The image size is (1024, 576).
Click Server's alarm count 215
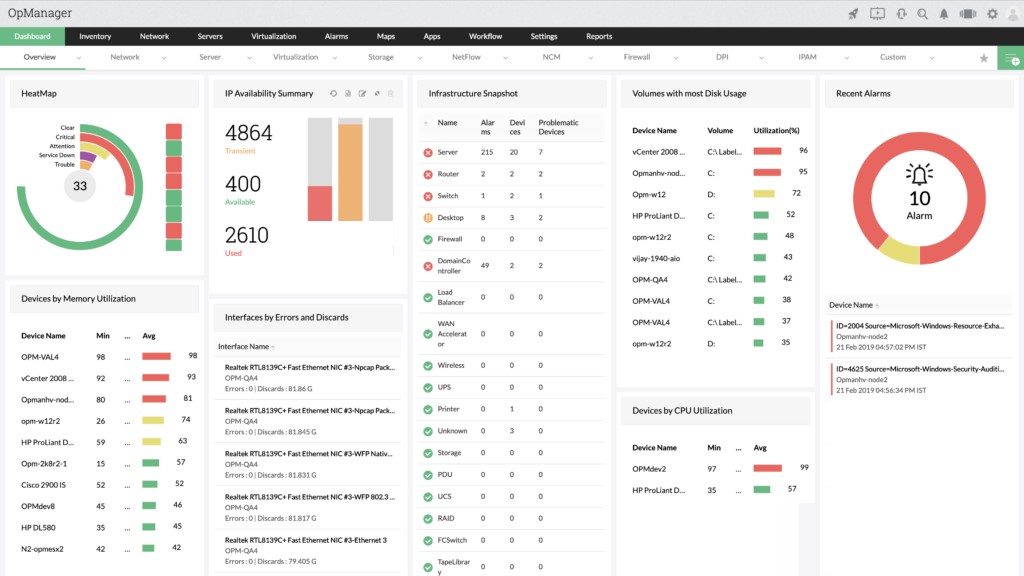487,152
